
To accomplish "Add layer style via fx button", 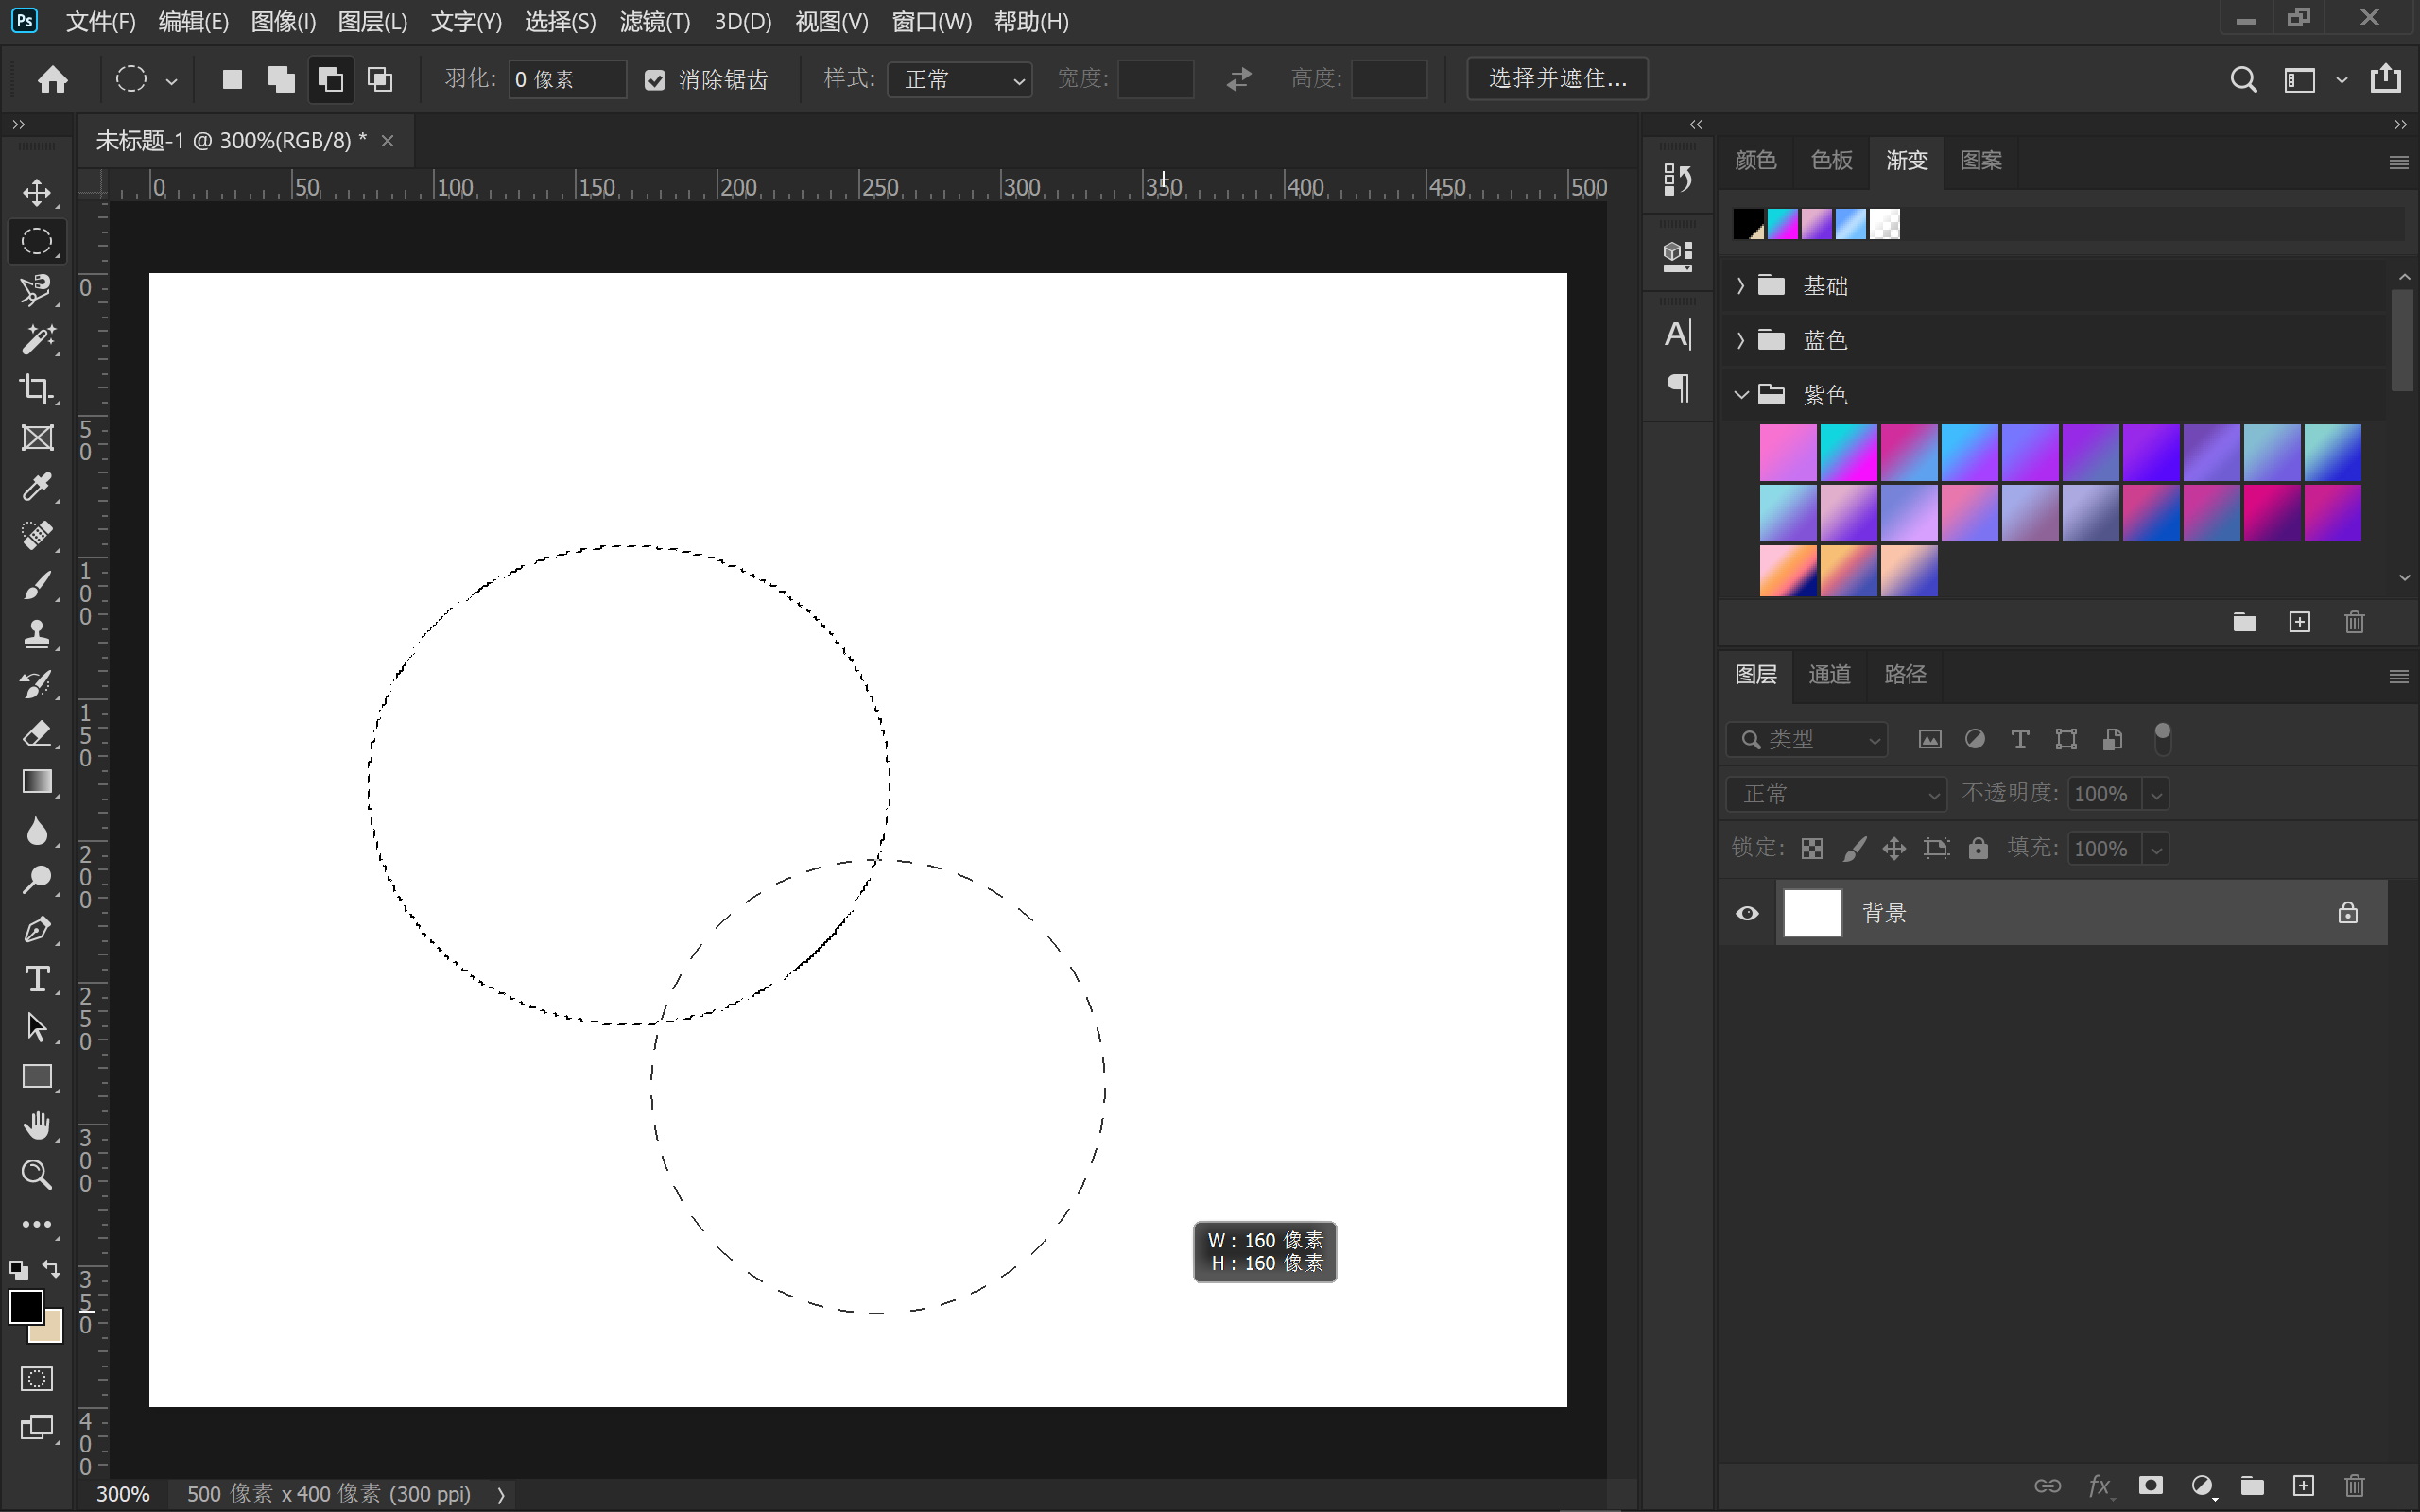I will 2098,1485.
